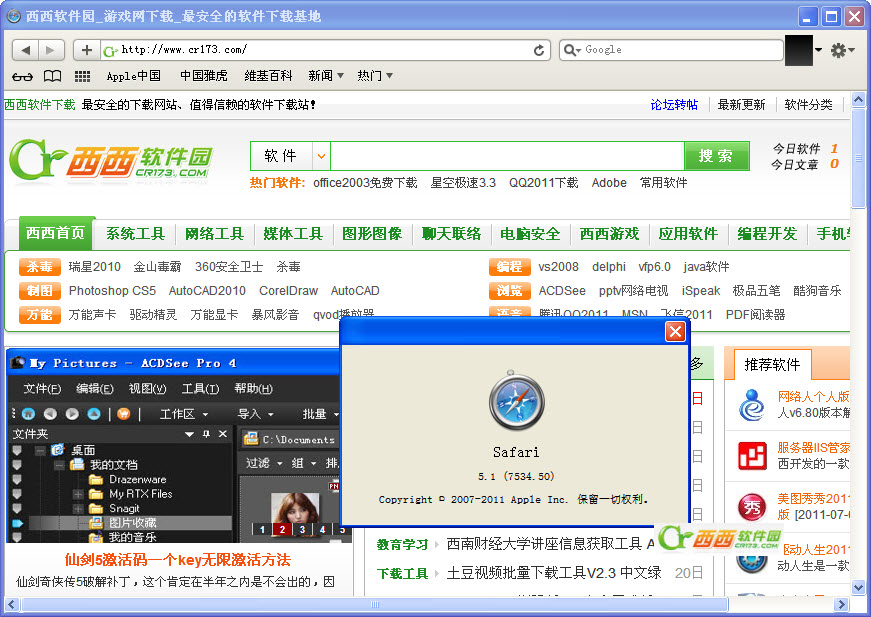871x617 pixels.
Task: Select the 电脑安全 nav tab
Action: (530, 234)
